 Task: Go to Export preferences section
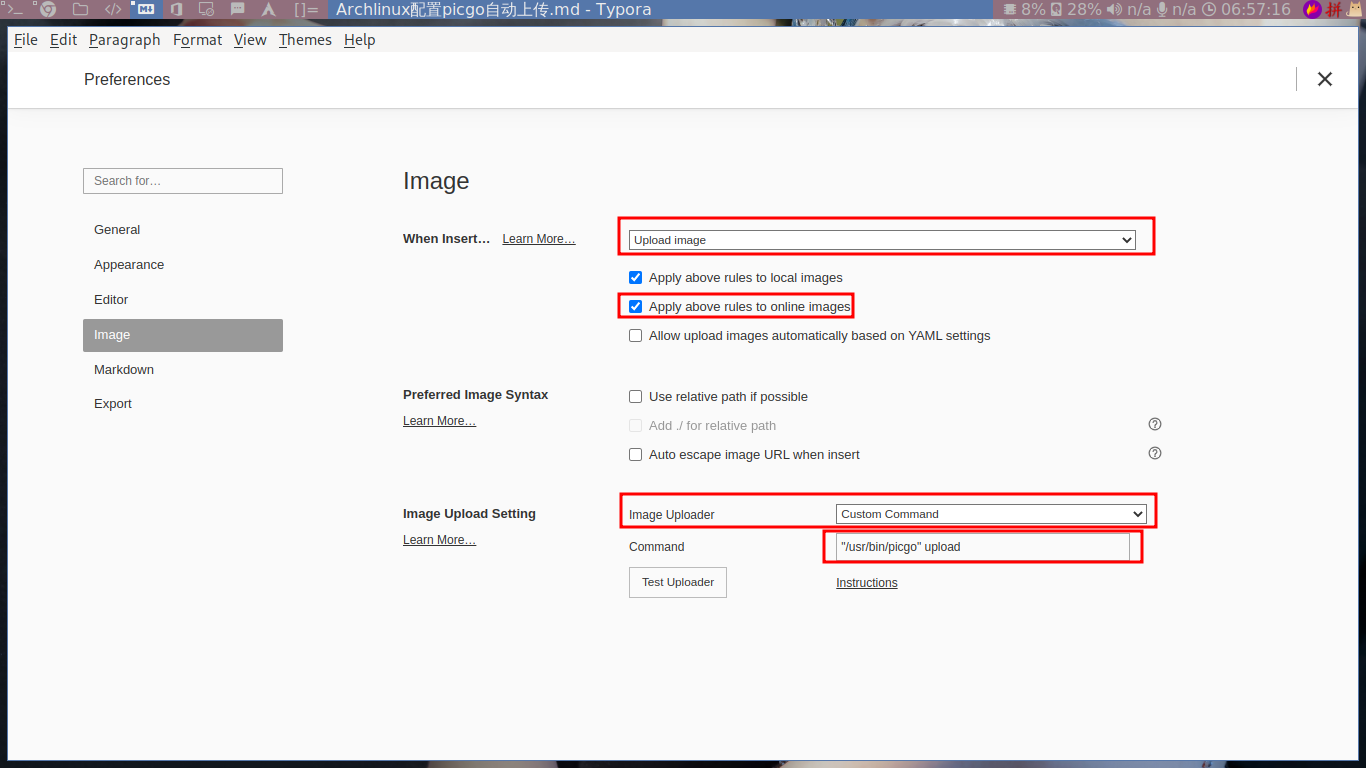coord(183,404)
